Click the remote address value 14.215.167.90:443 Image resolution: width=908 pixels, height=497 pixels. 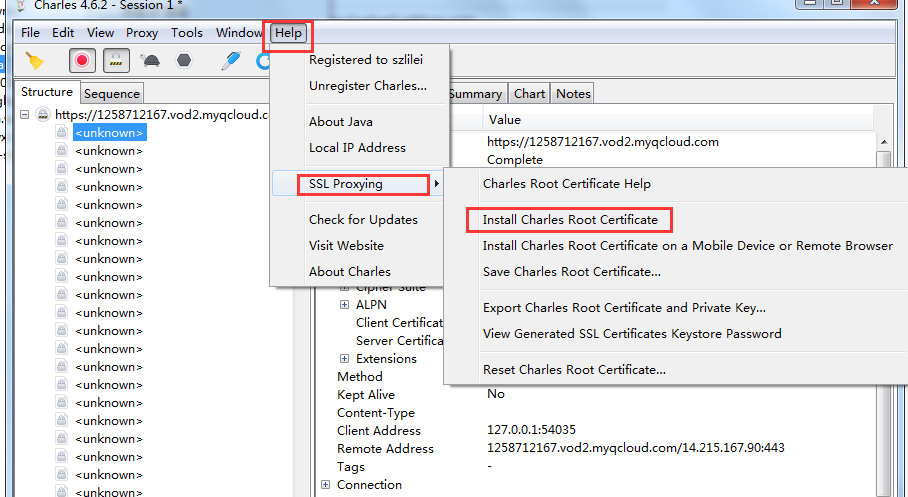click(636, 448)
